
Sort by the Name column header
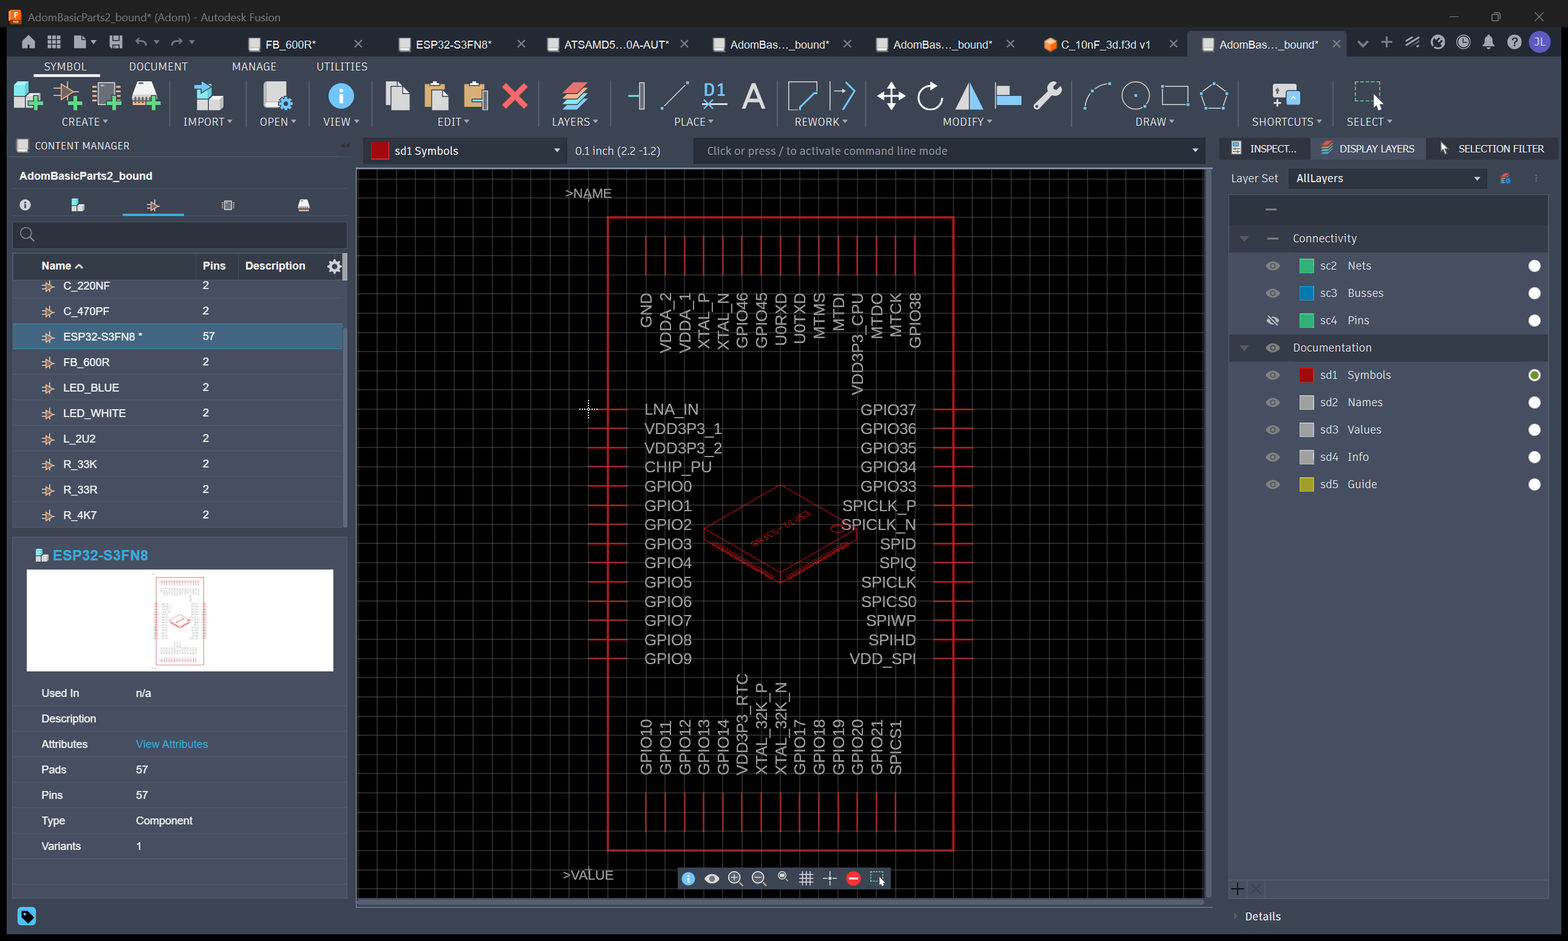[62, 266]
